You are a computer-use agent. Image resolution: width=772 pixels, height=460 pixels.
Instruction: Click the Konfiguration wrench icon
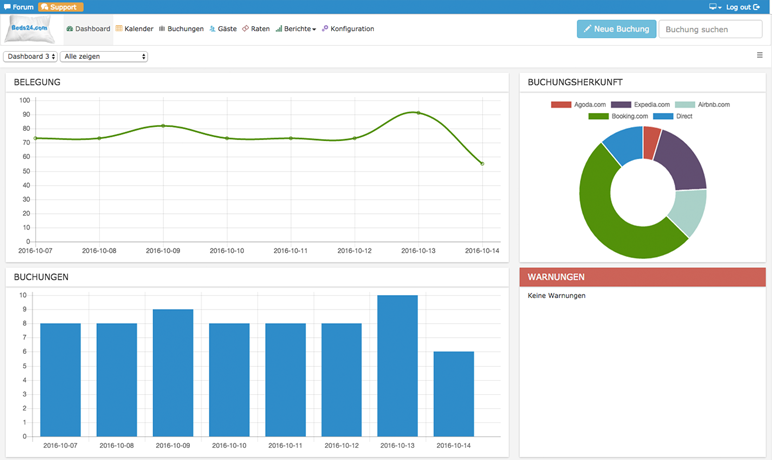325,29
